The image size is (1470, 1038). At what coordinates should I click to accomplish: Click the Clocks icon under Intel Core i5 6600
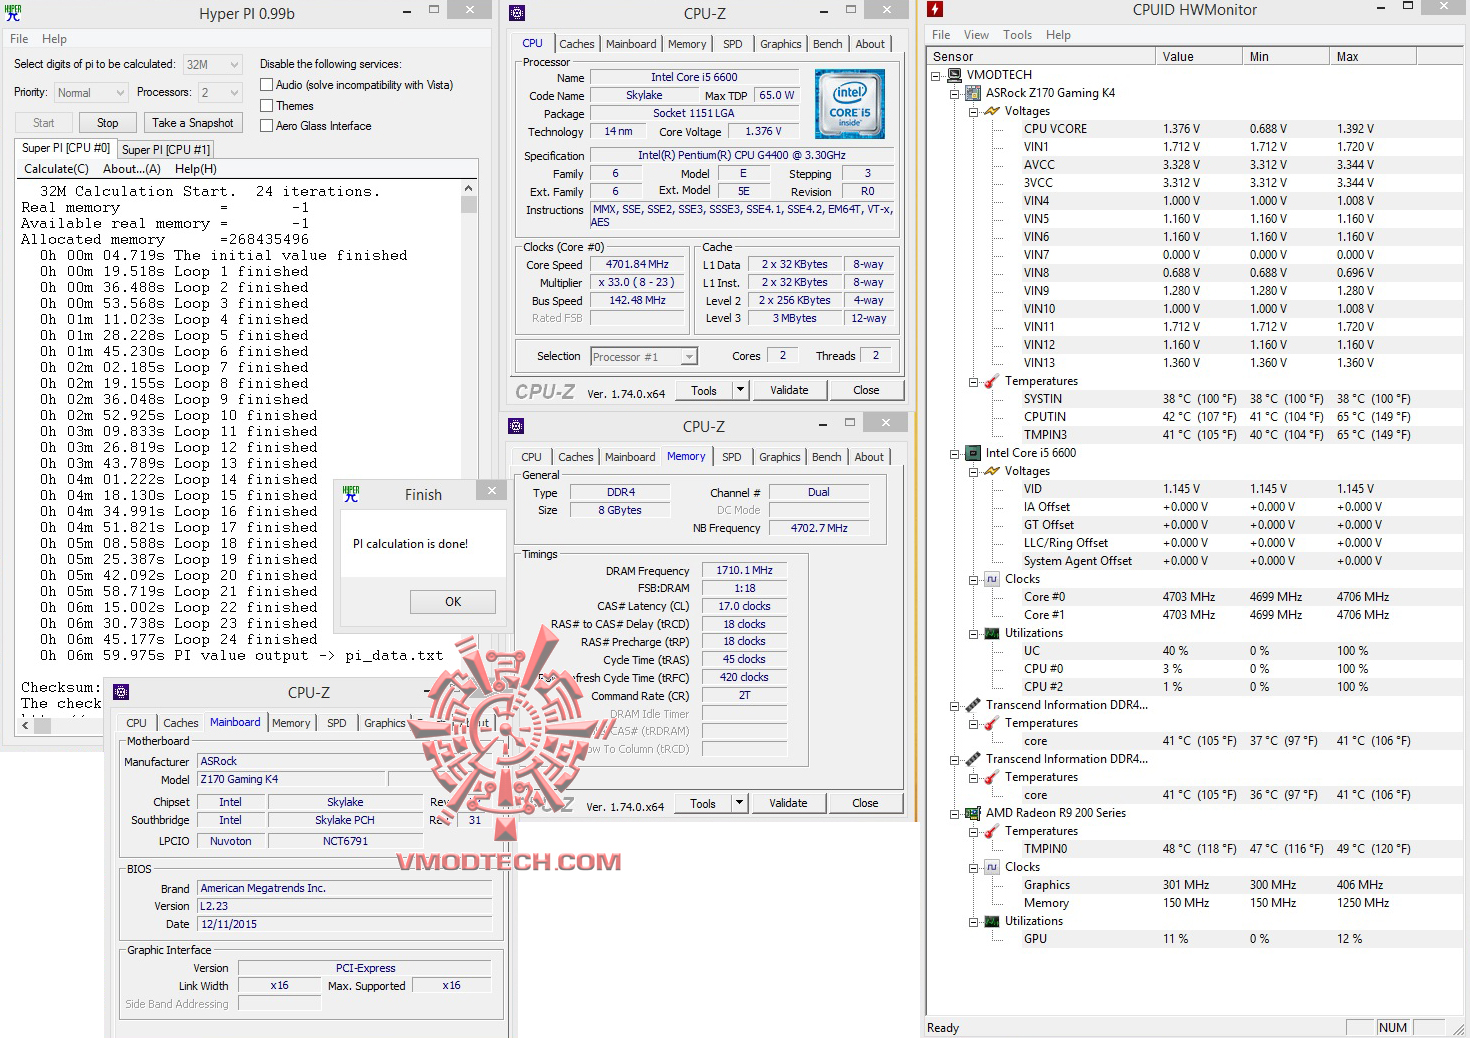pyautogui.click(x=992, y=579)
